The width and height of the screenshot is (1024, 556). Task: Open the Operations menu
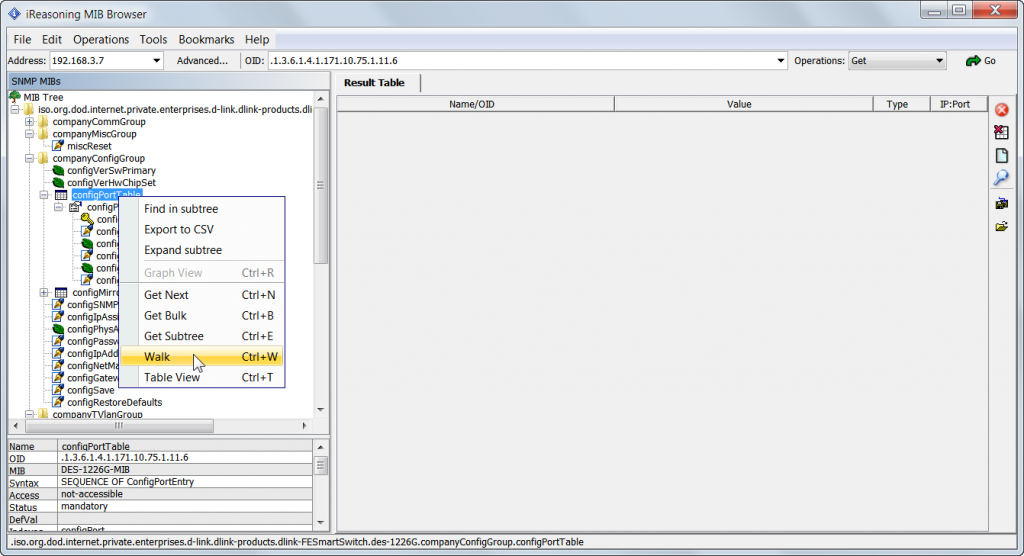click(101, 39)
